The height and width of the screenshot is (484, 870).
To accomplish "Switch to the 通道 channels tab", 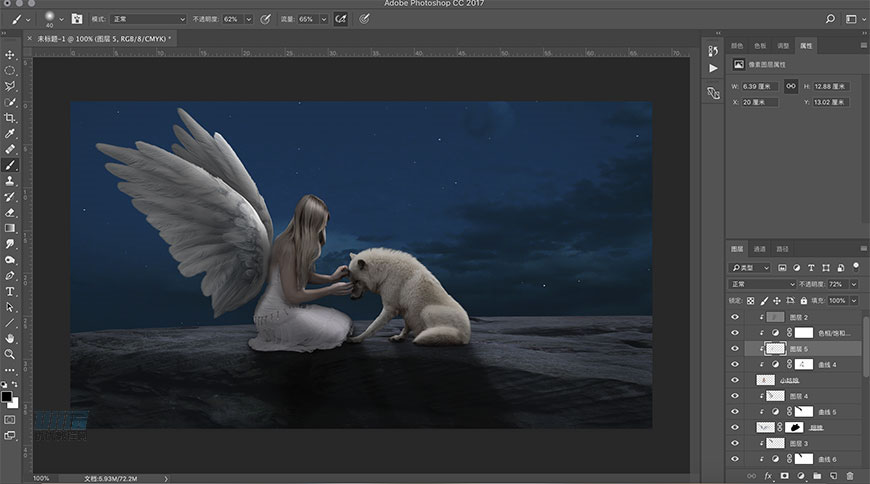I will click(x=760, y=249).
